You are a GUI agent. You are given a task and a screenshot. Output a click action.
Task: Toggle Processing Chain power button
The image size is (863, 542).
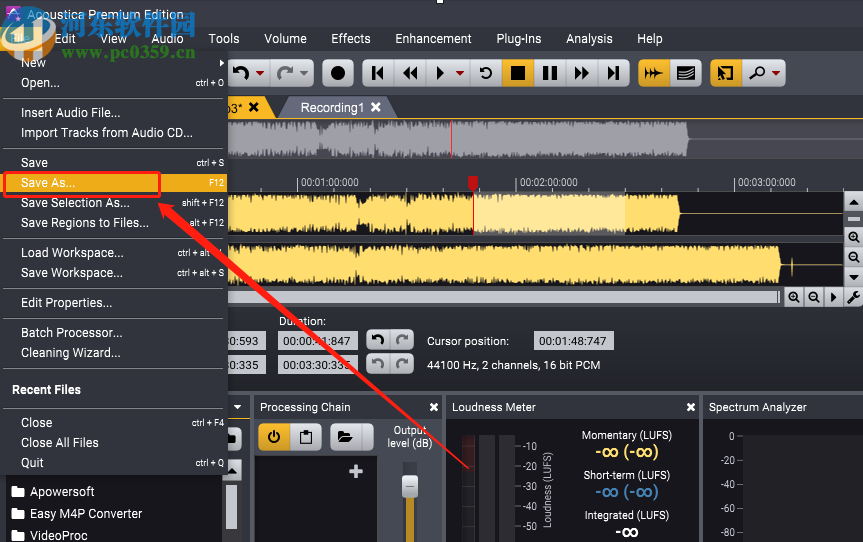274,437
